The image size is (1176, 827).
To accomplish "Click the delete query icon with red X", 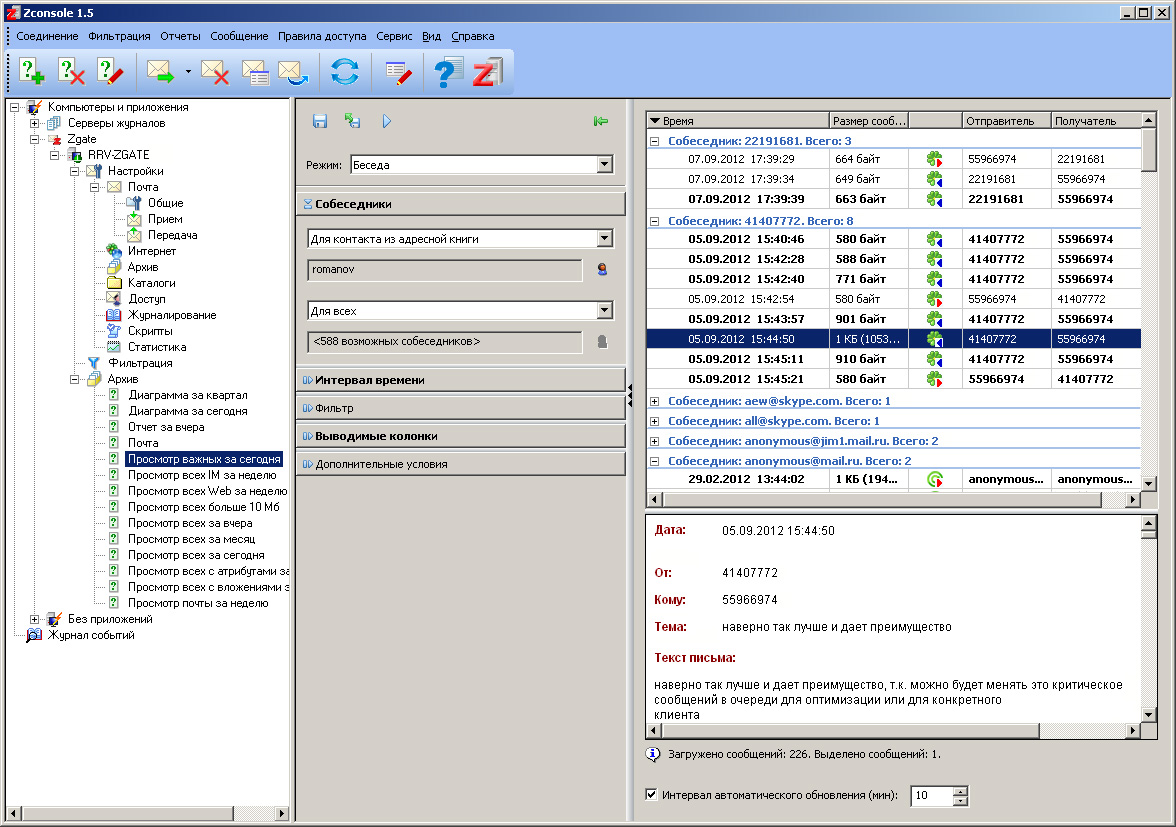I will click(71, 72).
